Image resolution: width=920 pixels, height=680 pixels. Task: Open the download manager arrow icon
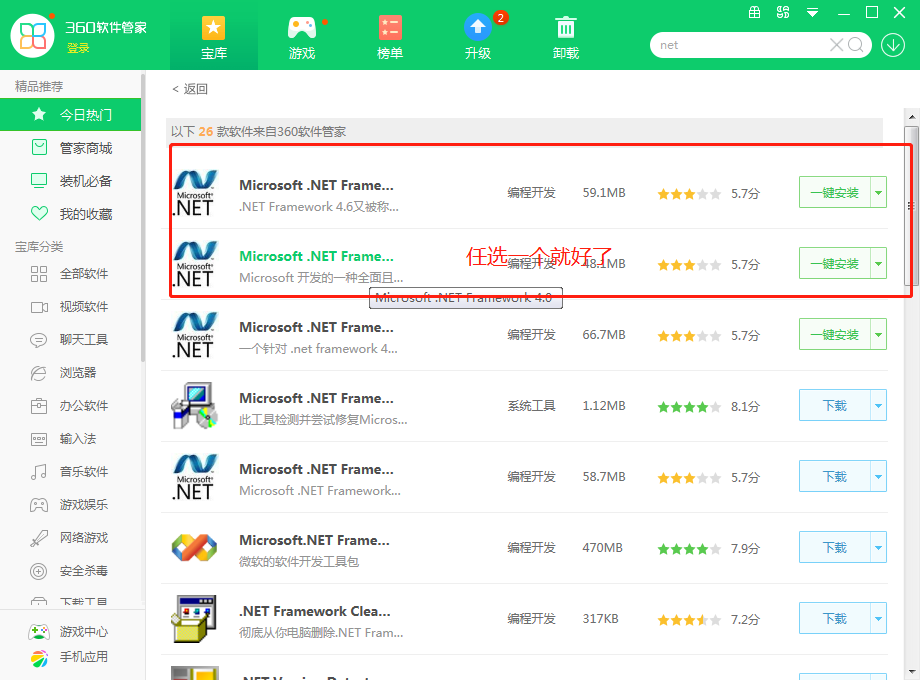[x=893, y=45]
